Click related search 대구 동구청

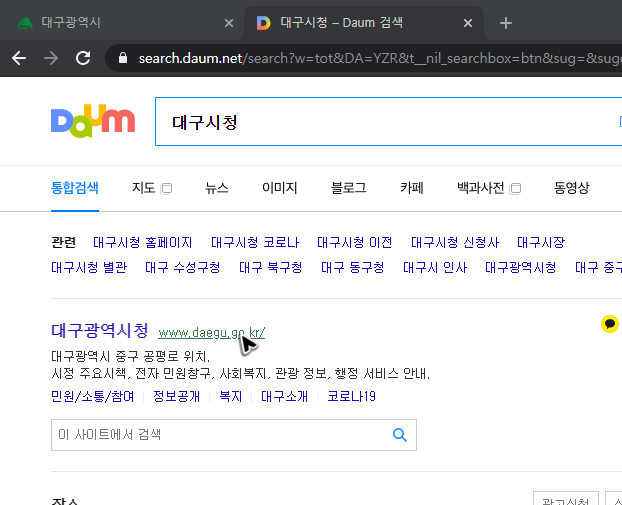pyautogui.click(x=353, y=267)
